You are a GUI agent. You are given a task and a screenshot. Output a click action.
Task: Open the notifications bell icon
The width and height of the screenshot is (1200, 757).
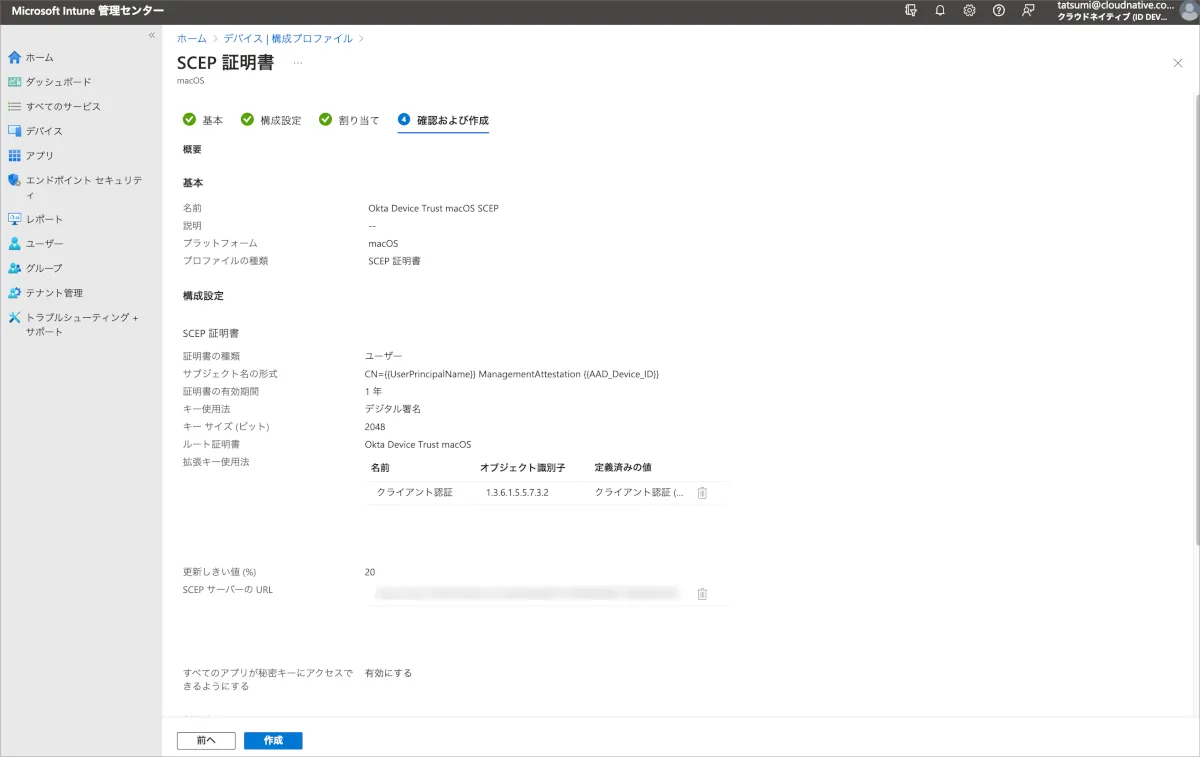pos(940,10)
